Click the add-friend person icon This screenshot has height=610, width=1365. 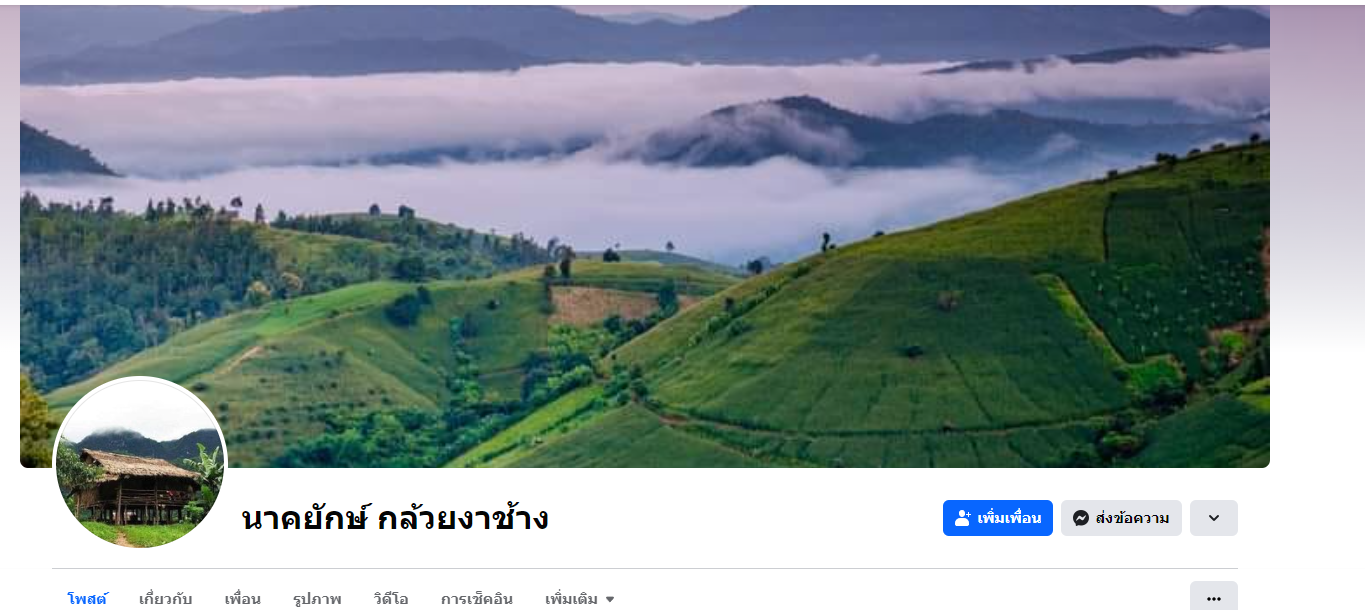click(x=963, y=518)
